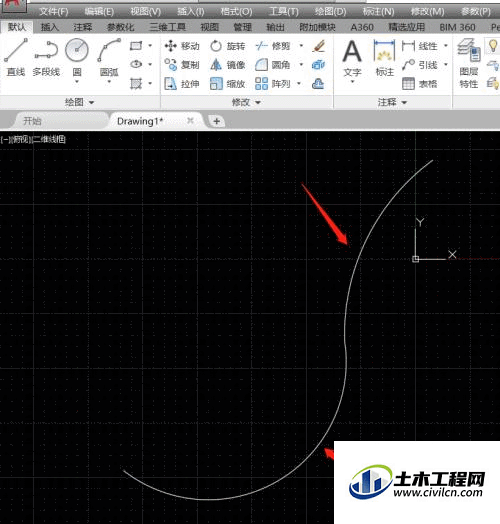
Task: Open the Array (阵列) dropdown arrow
Action: pos(299,84)
